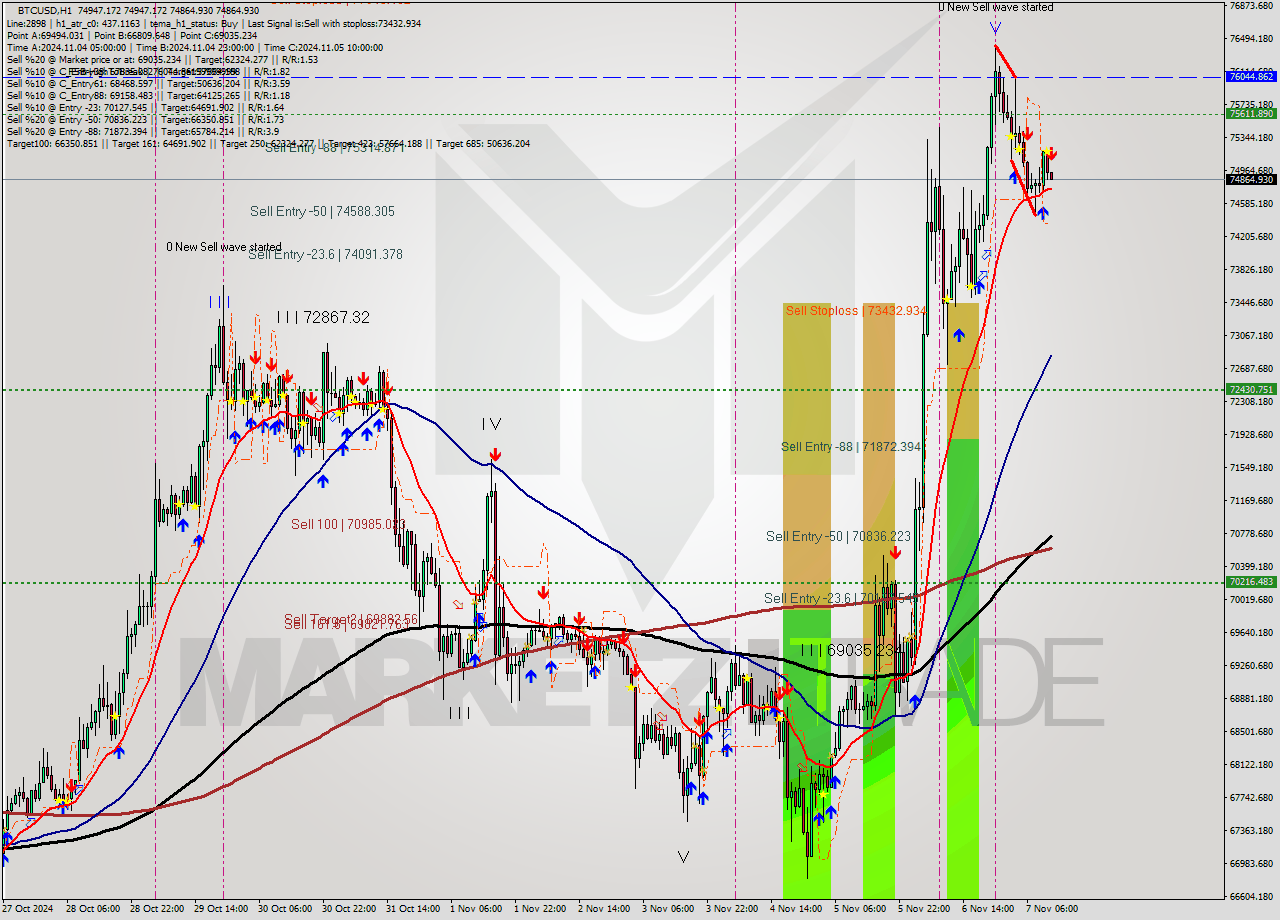
Task: Click the 67363.180 price axis value
Action: tap(1251, 830)
